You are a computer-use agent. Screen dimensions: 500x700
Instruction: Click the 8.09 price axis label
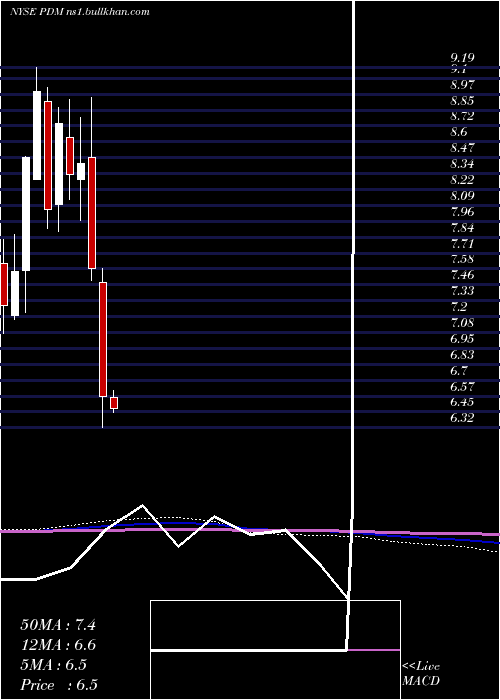[462, 196]
